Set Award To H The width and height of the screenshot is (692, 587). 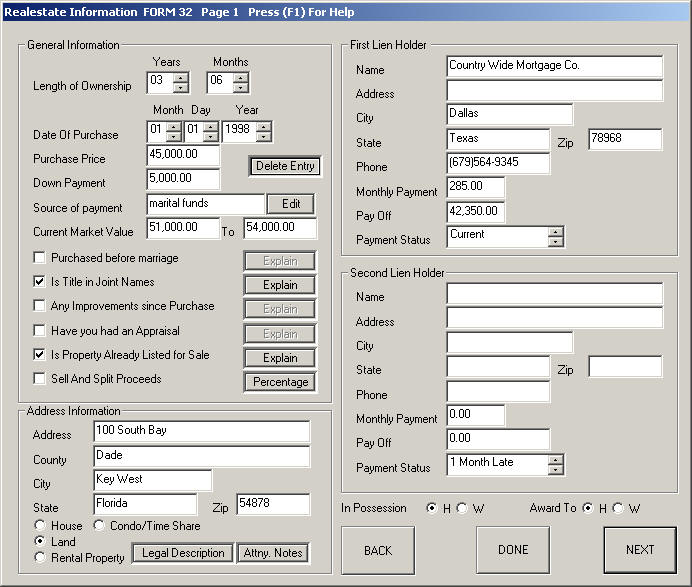587,508
